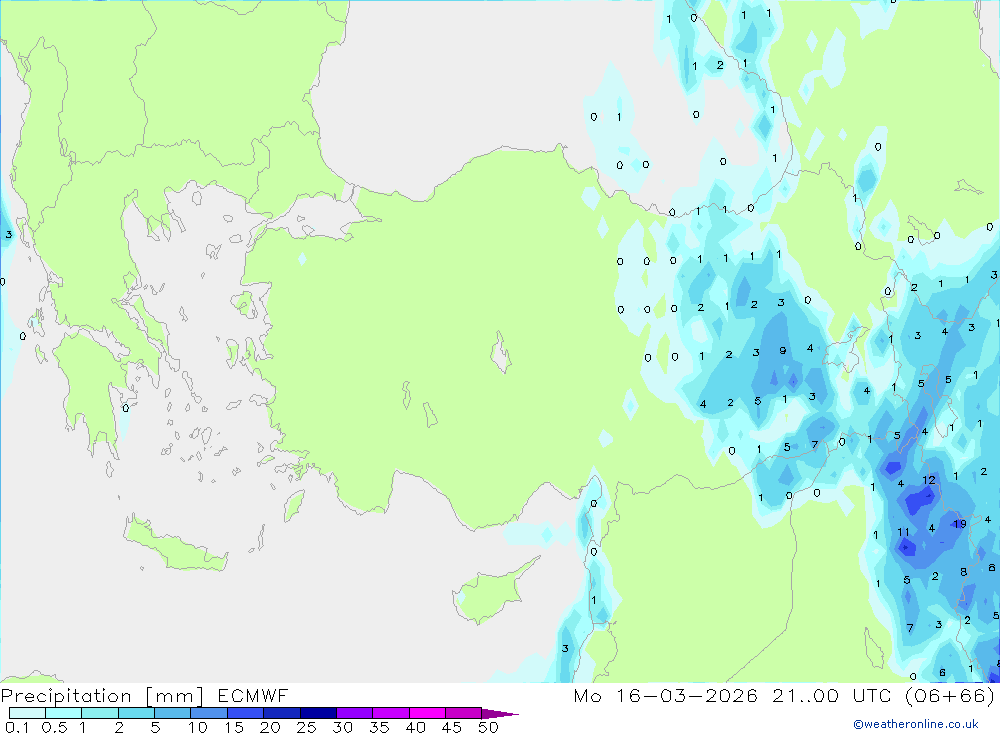The height and width of the screenshot is (733, 1000).
Task: Open the weatheronline.co.uk copyright link
Action: [916, 724]
